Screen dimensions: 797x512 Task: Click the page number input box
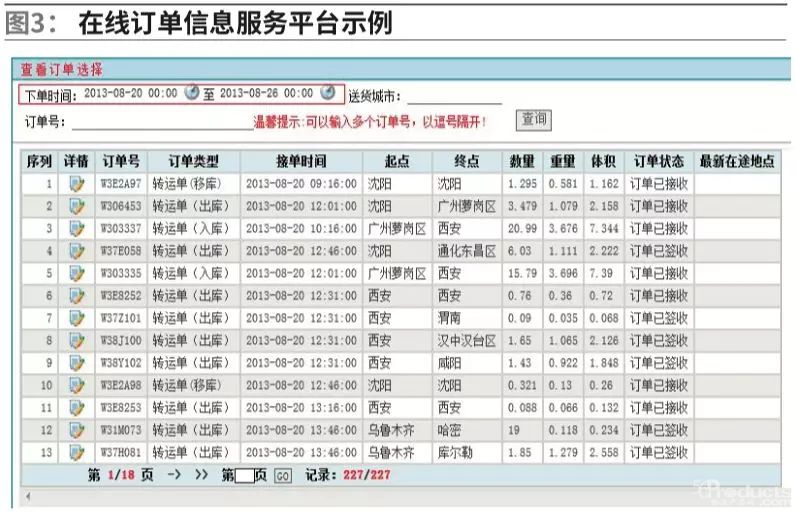[x=244, y=476]
